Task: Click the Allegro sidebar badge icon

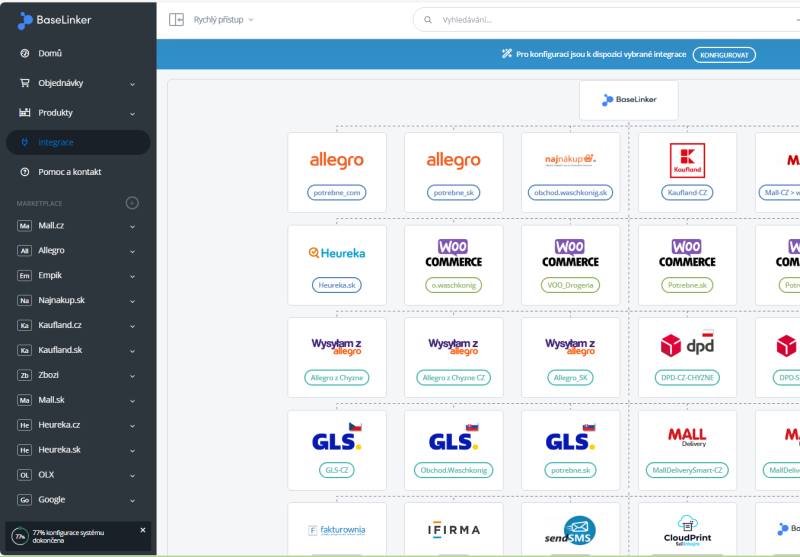Action: (x=24, y=250)
